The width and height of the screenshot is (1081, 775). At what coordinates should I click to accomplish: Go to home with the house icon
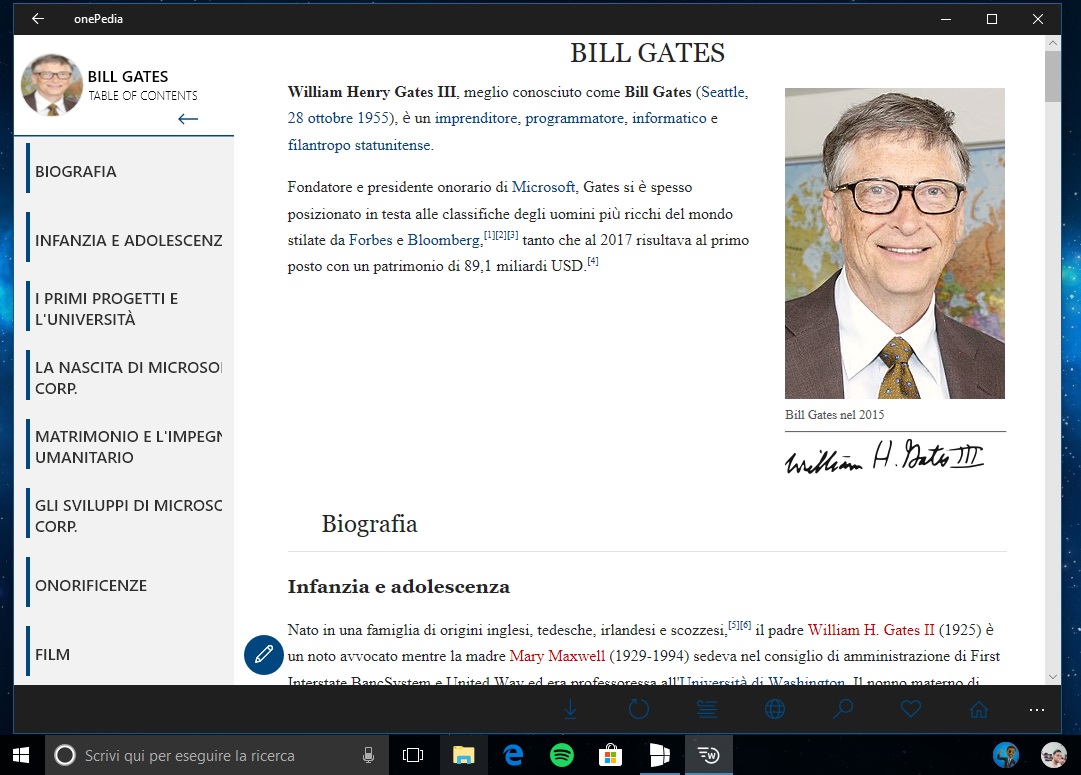(x=979, y=709)
